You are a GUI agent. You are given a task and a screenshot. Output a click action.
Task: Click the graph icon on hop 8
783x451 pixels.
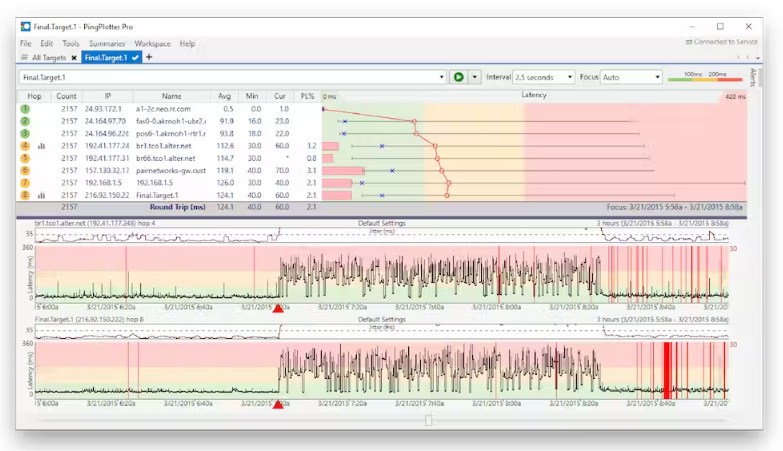click(x=42, y=195)
